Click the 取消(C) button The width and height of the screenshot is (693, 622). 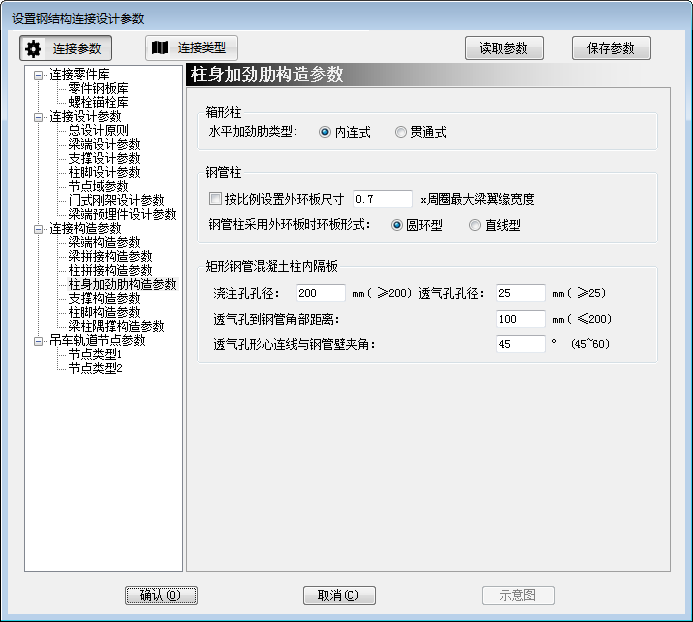(339, 595)
